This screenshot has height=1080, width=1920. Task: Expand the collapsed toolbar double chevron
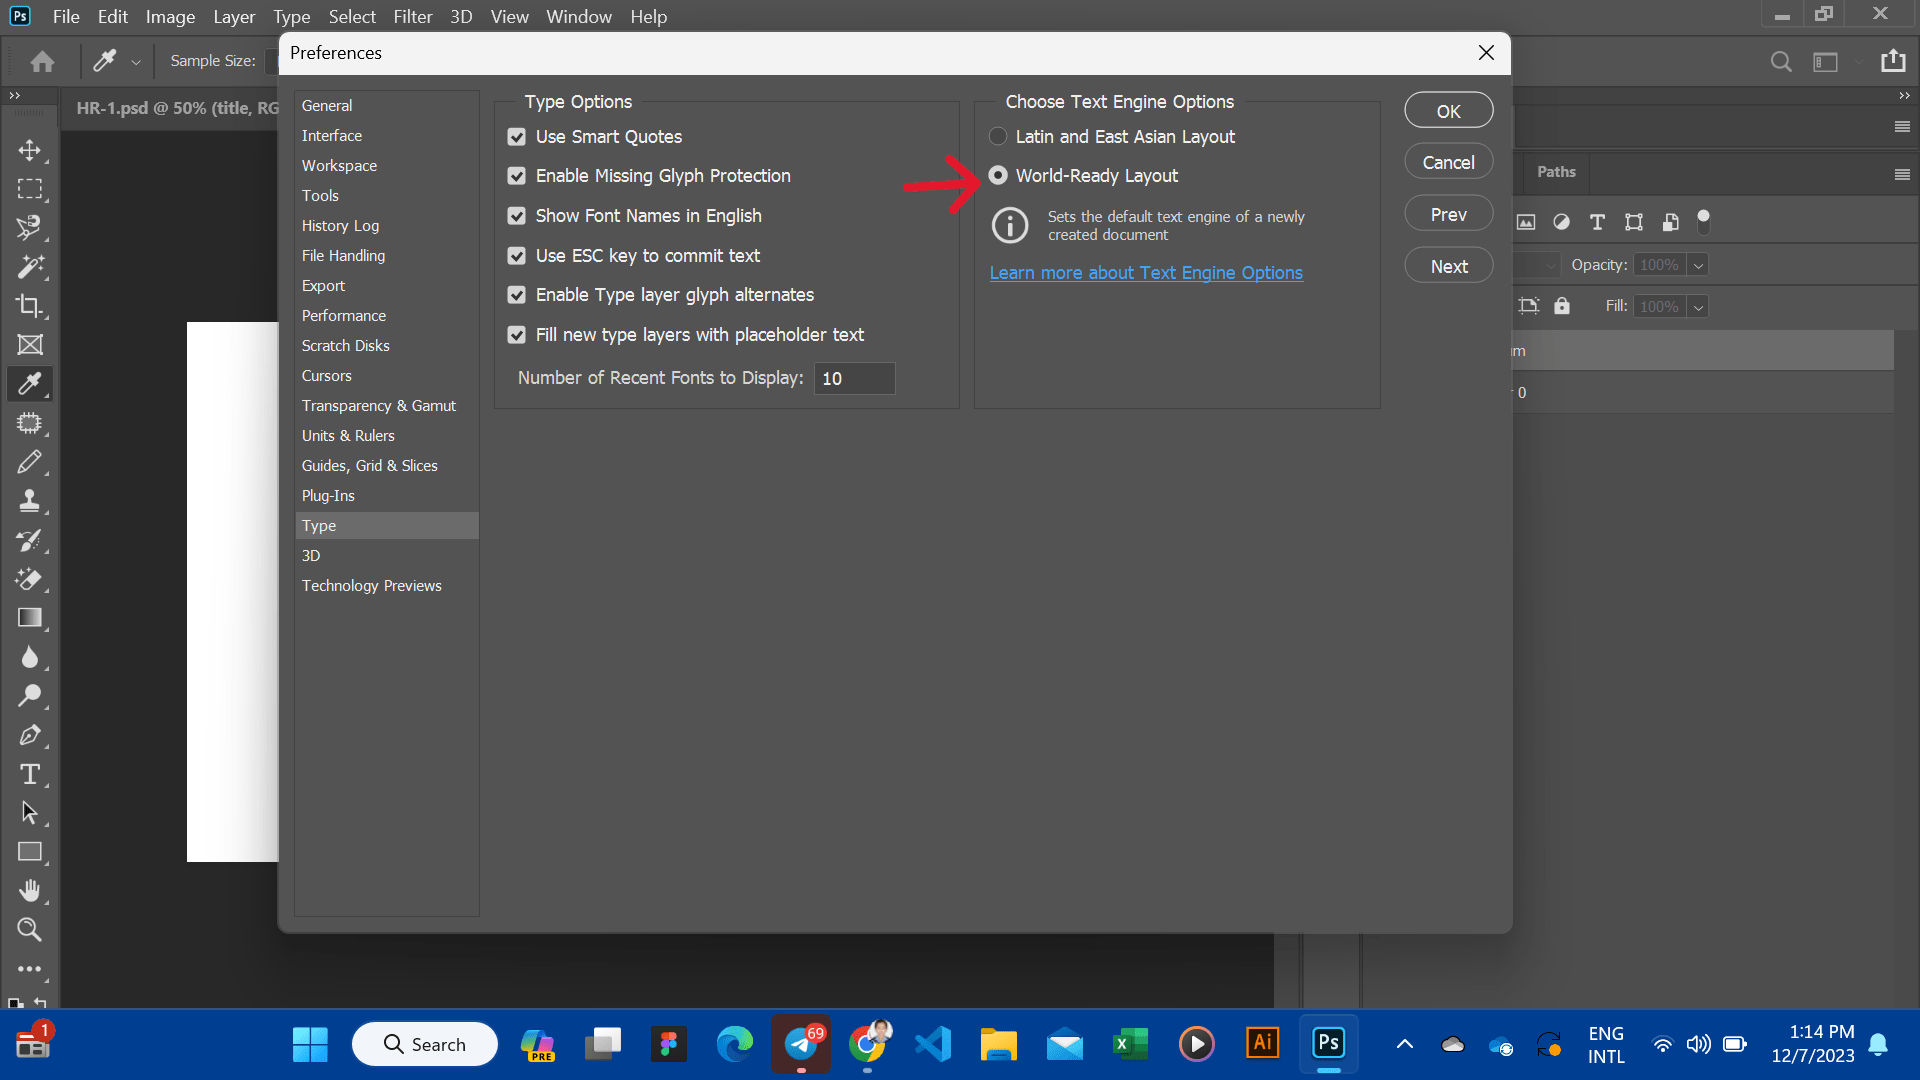(14, 95)
